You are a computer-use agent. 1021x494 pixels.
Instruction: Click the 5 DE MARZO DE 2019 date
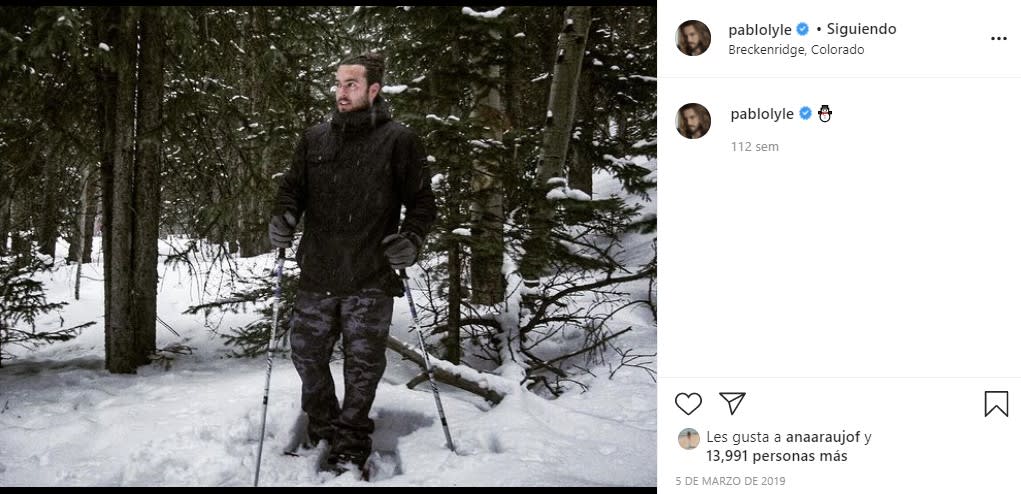tap(731, 481)
